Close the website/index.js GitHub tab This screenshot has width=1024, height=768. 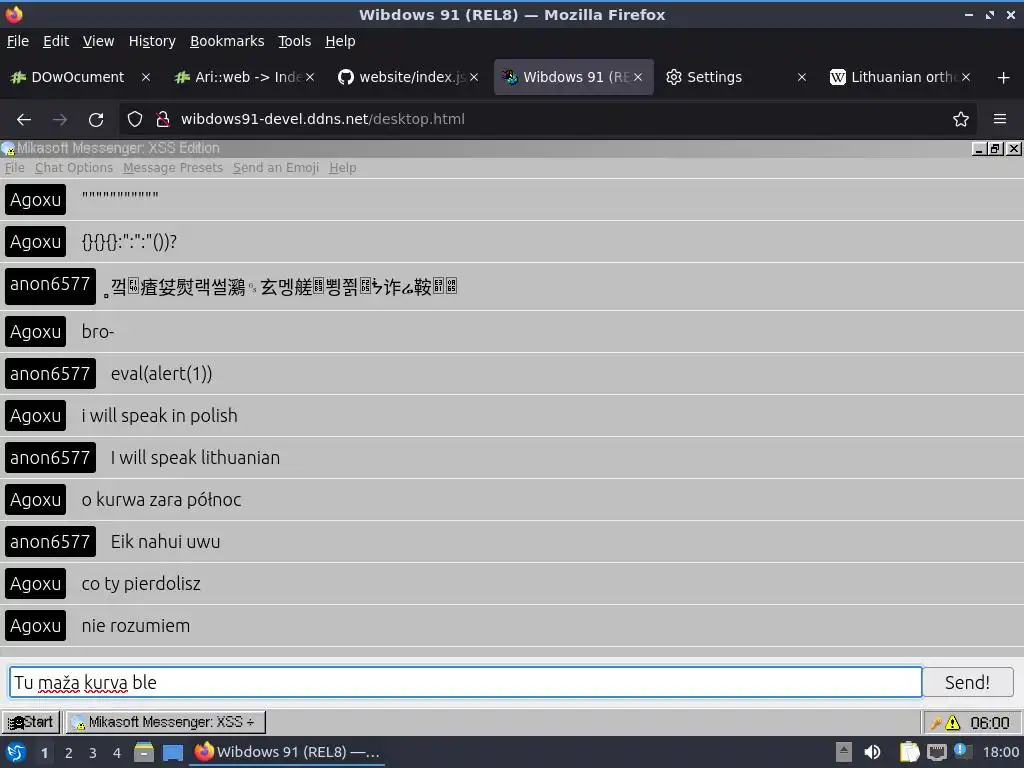point(474,77)
